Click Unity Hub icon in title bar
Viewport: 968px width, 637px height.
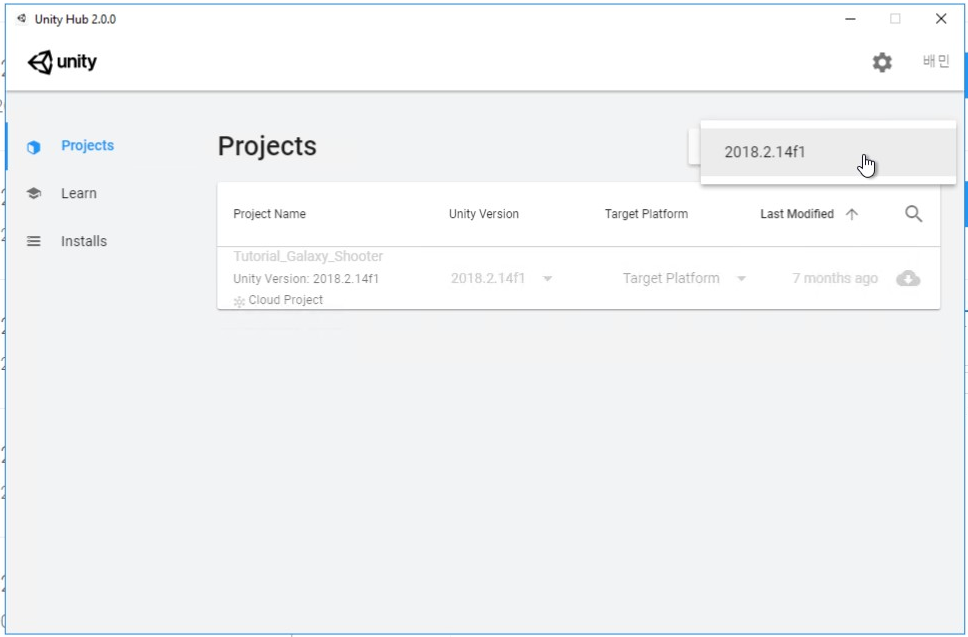pos(22,19)
